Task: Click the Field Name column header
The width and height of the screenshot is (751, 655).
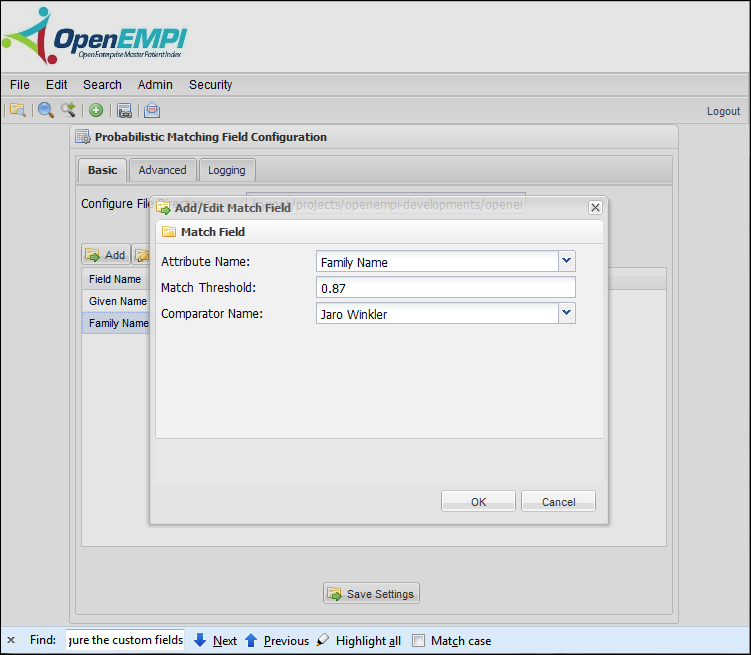Action: [x=115, y=279]
